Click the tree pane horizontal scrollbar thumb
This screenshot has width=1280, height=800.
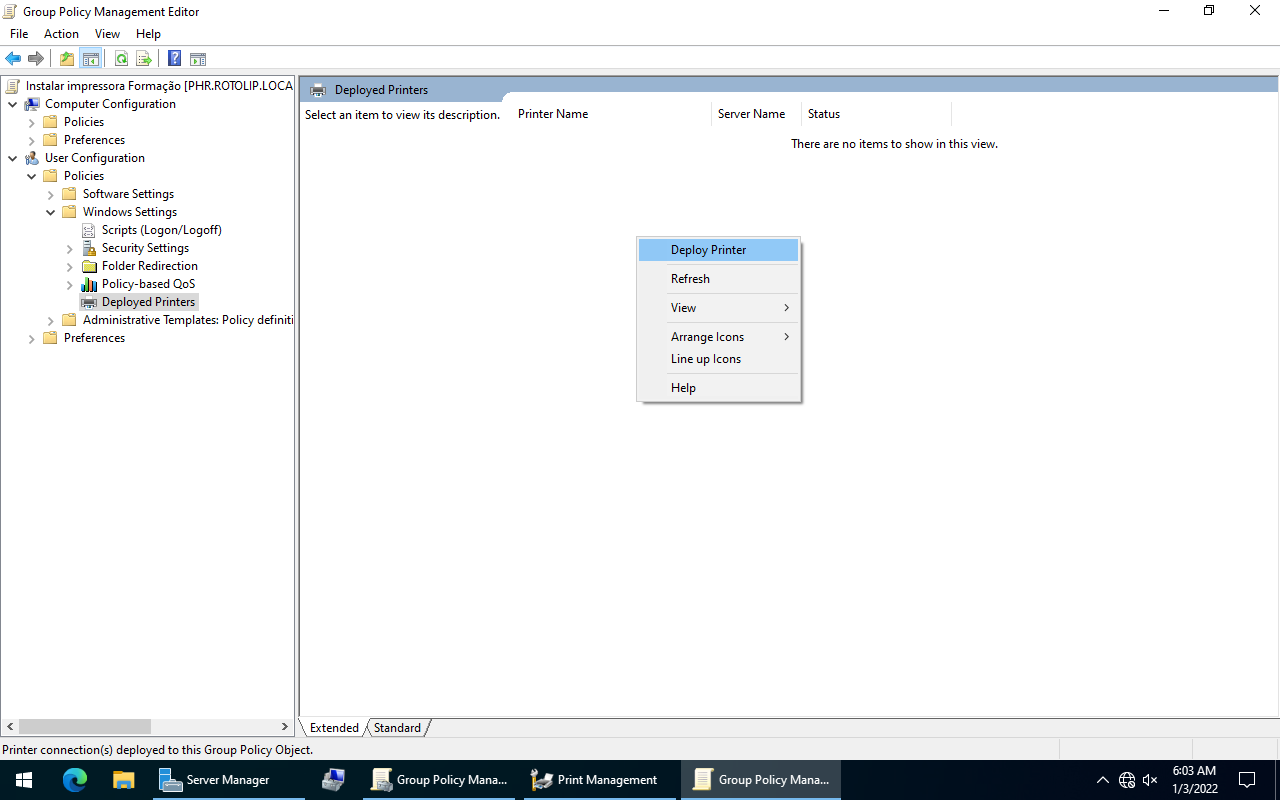[84, 727]
